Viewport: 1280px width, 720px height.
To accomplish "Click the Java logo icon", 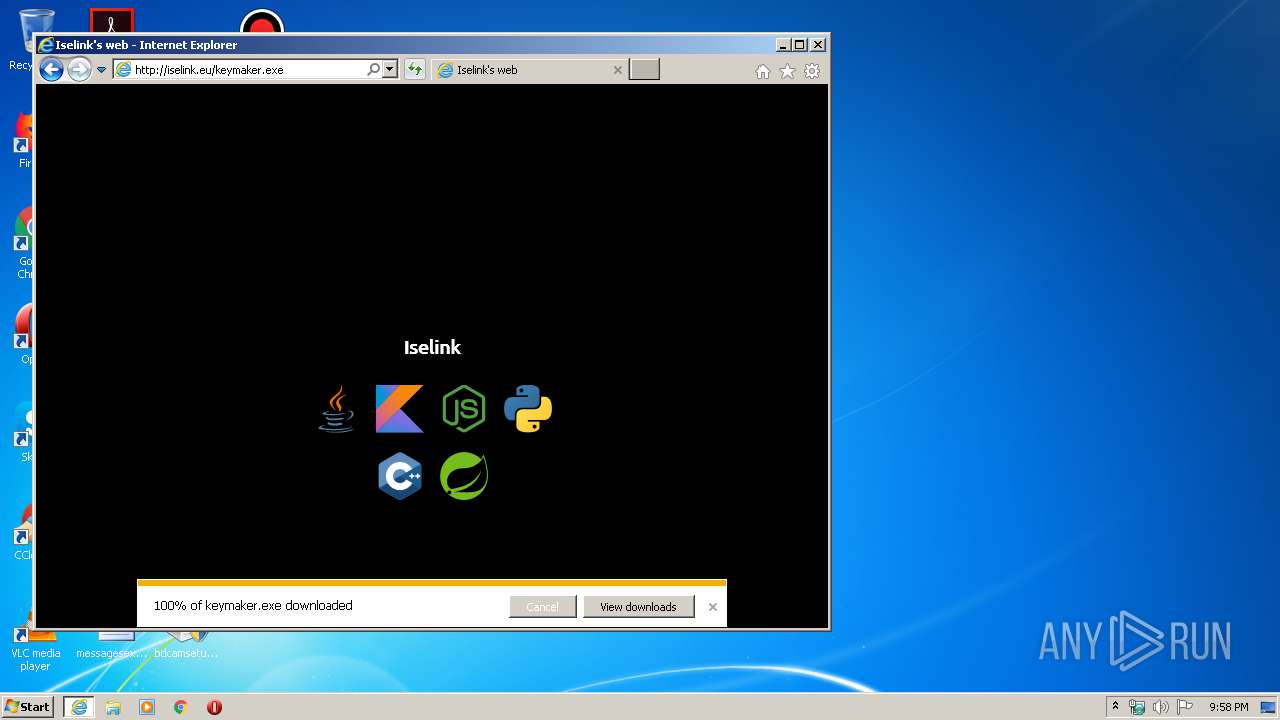I will pos(336,409).
